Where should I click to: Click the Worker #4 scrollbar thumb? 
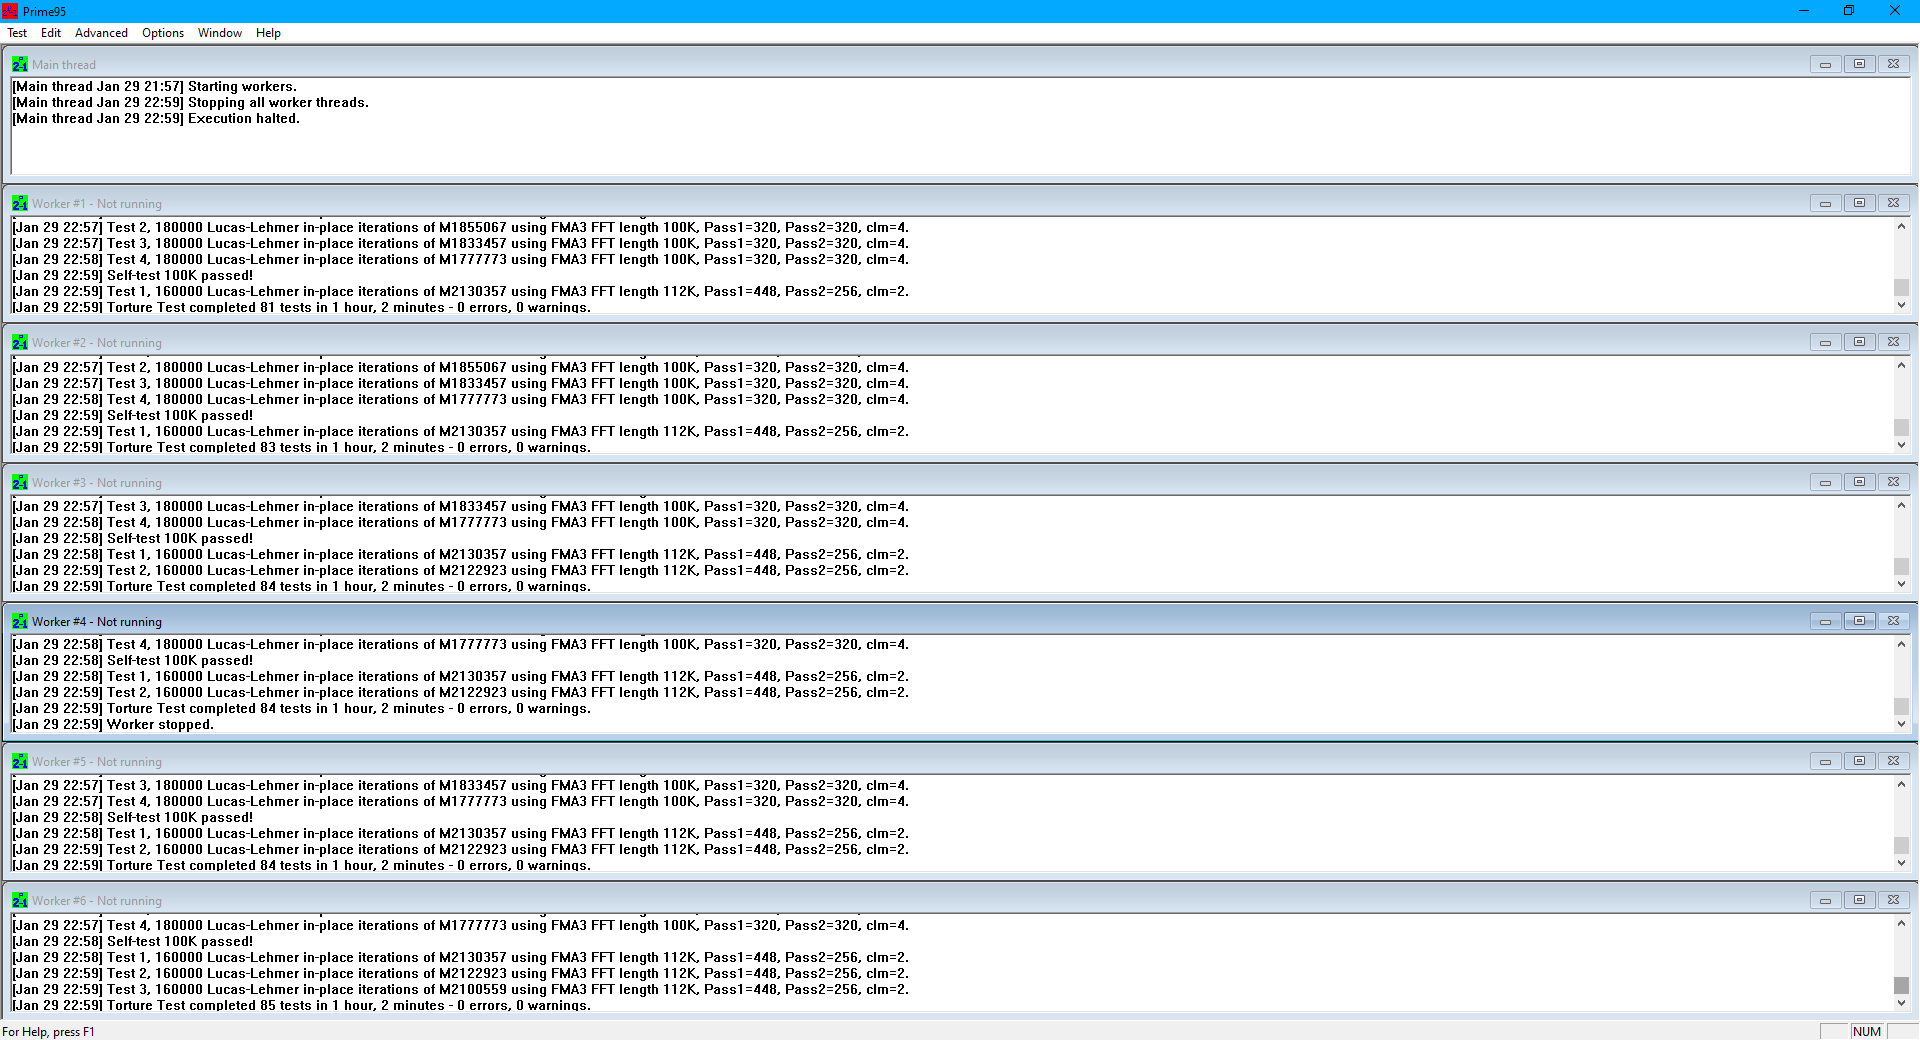(x=1901, y=706)
